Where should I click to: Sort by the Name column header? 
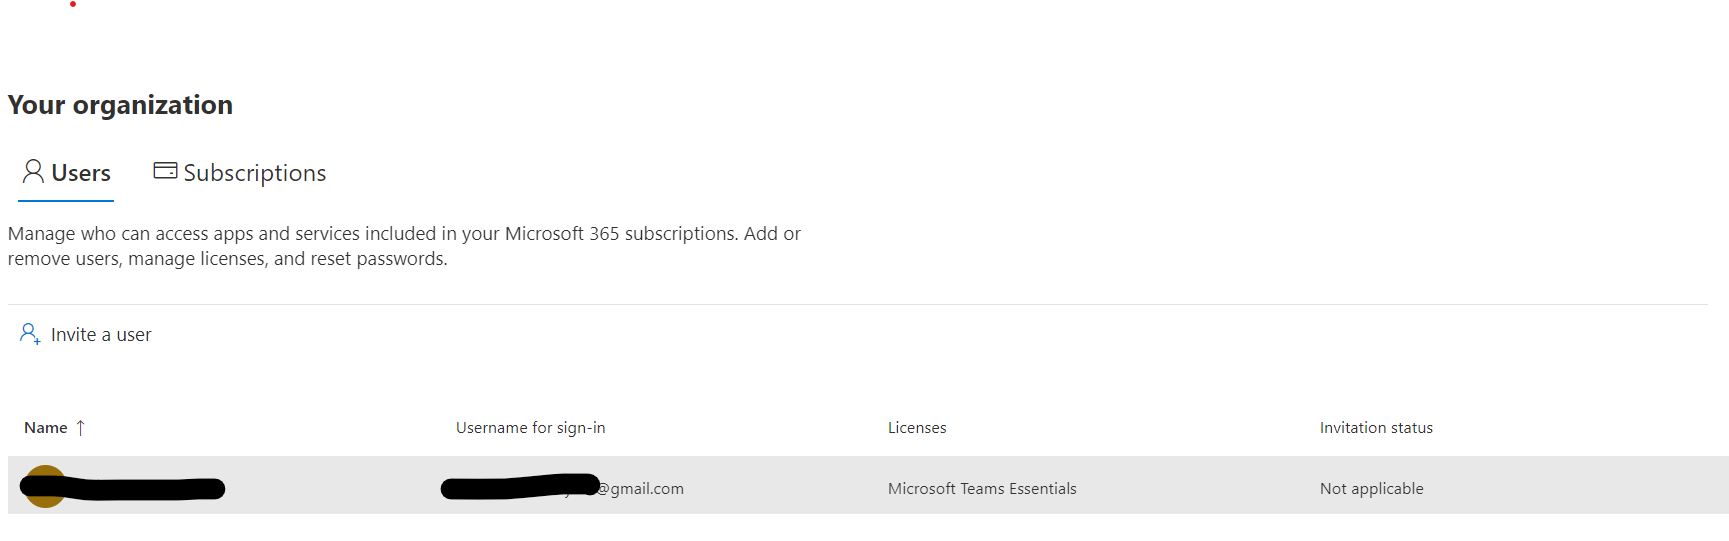(x=46, y=428)
